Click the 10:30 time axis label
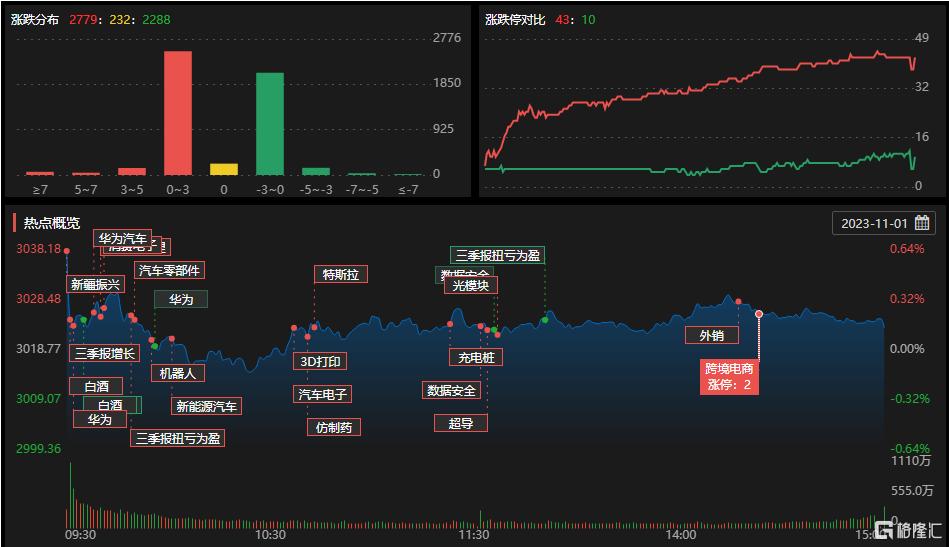949x547 pixels. (270, 535)
